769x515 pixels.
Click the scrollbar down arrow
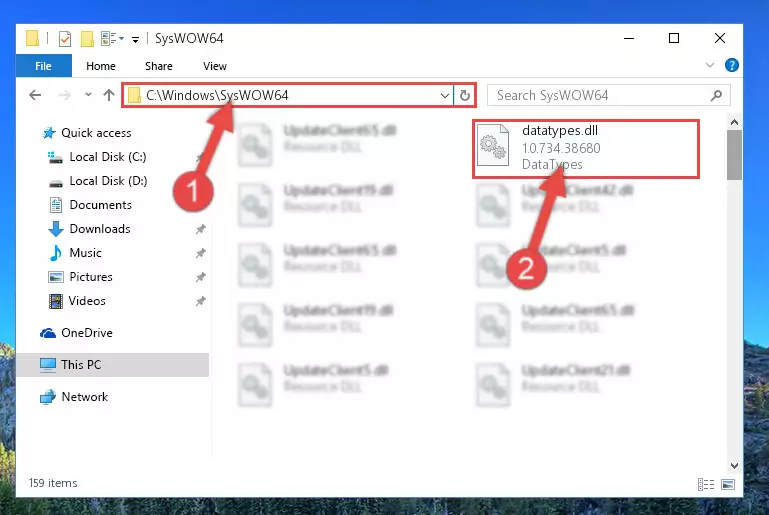click(734, 465)
